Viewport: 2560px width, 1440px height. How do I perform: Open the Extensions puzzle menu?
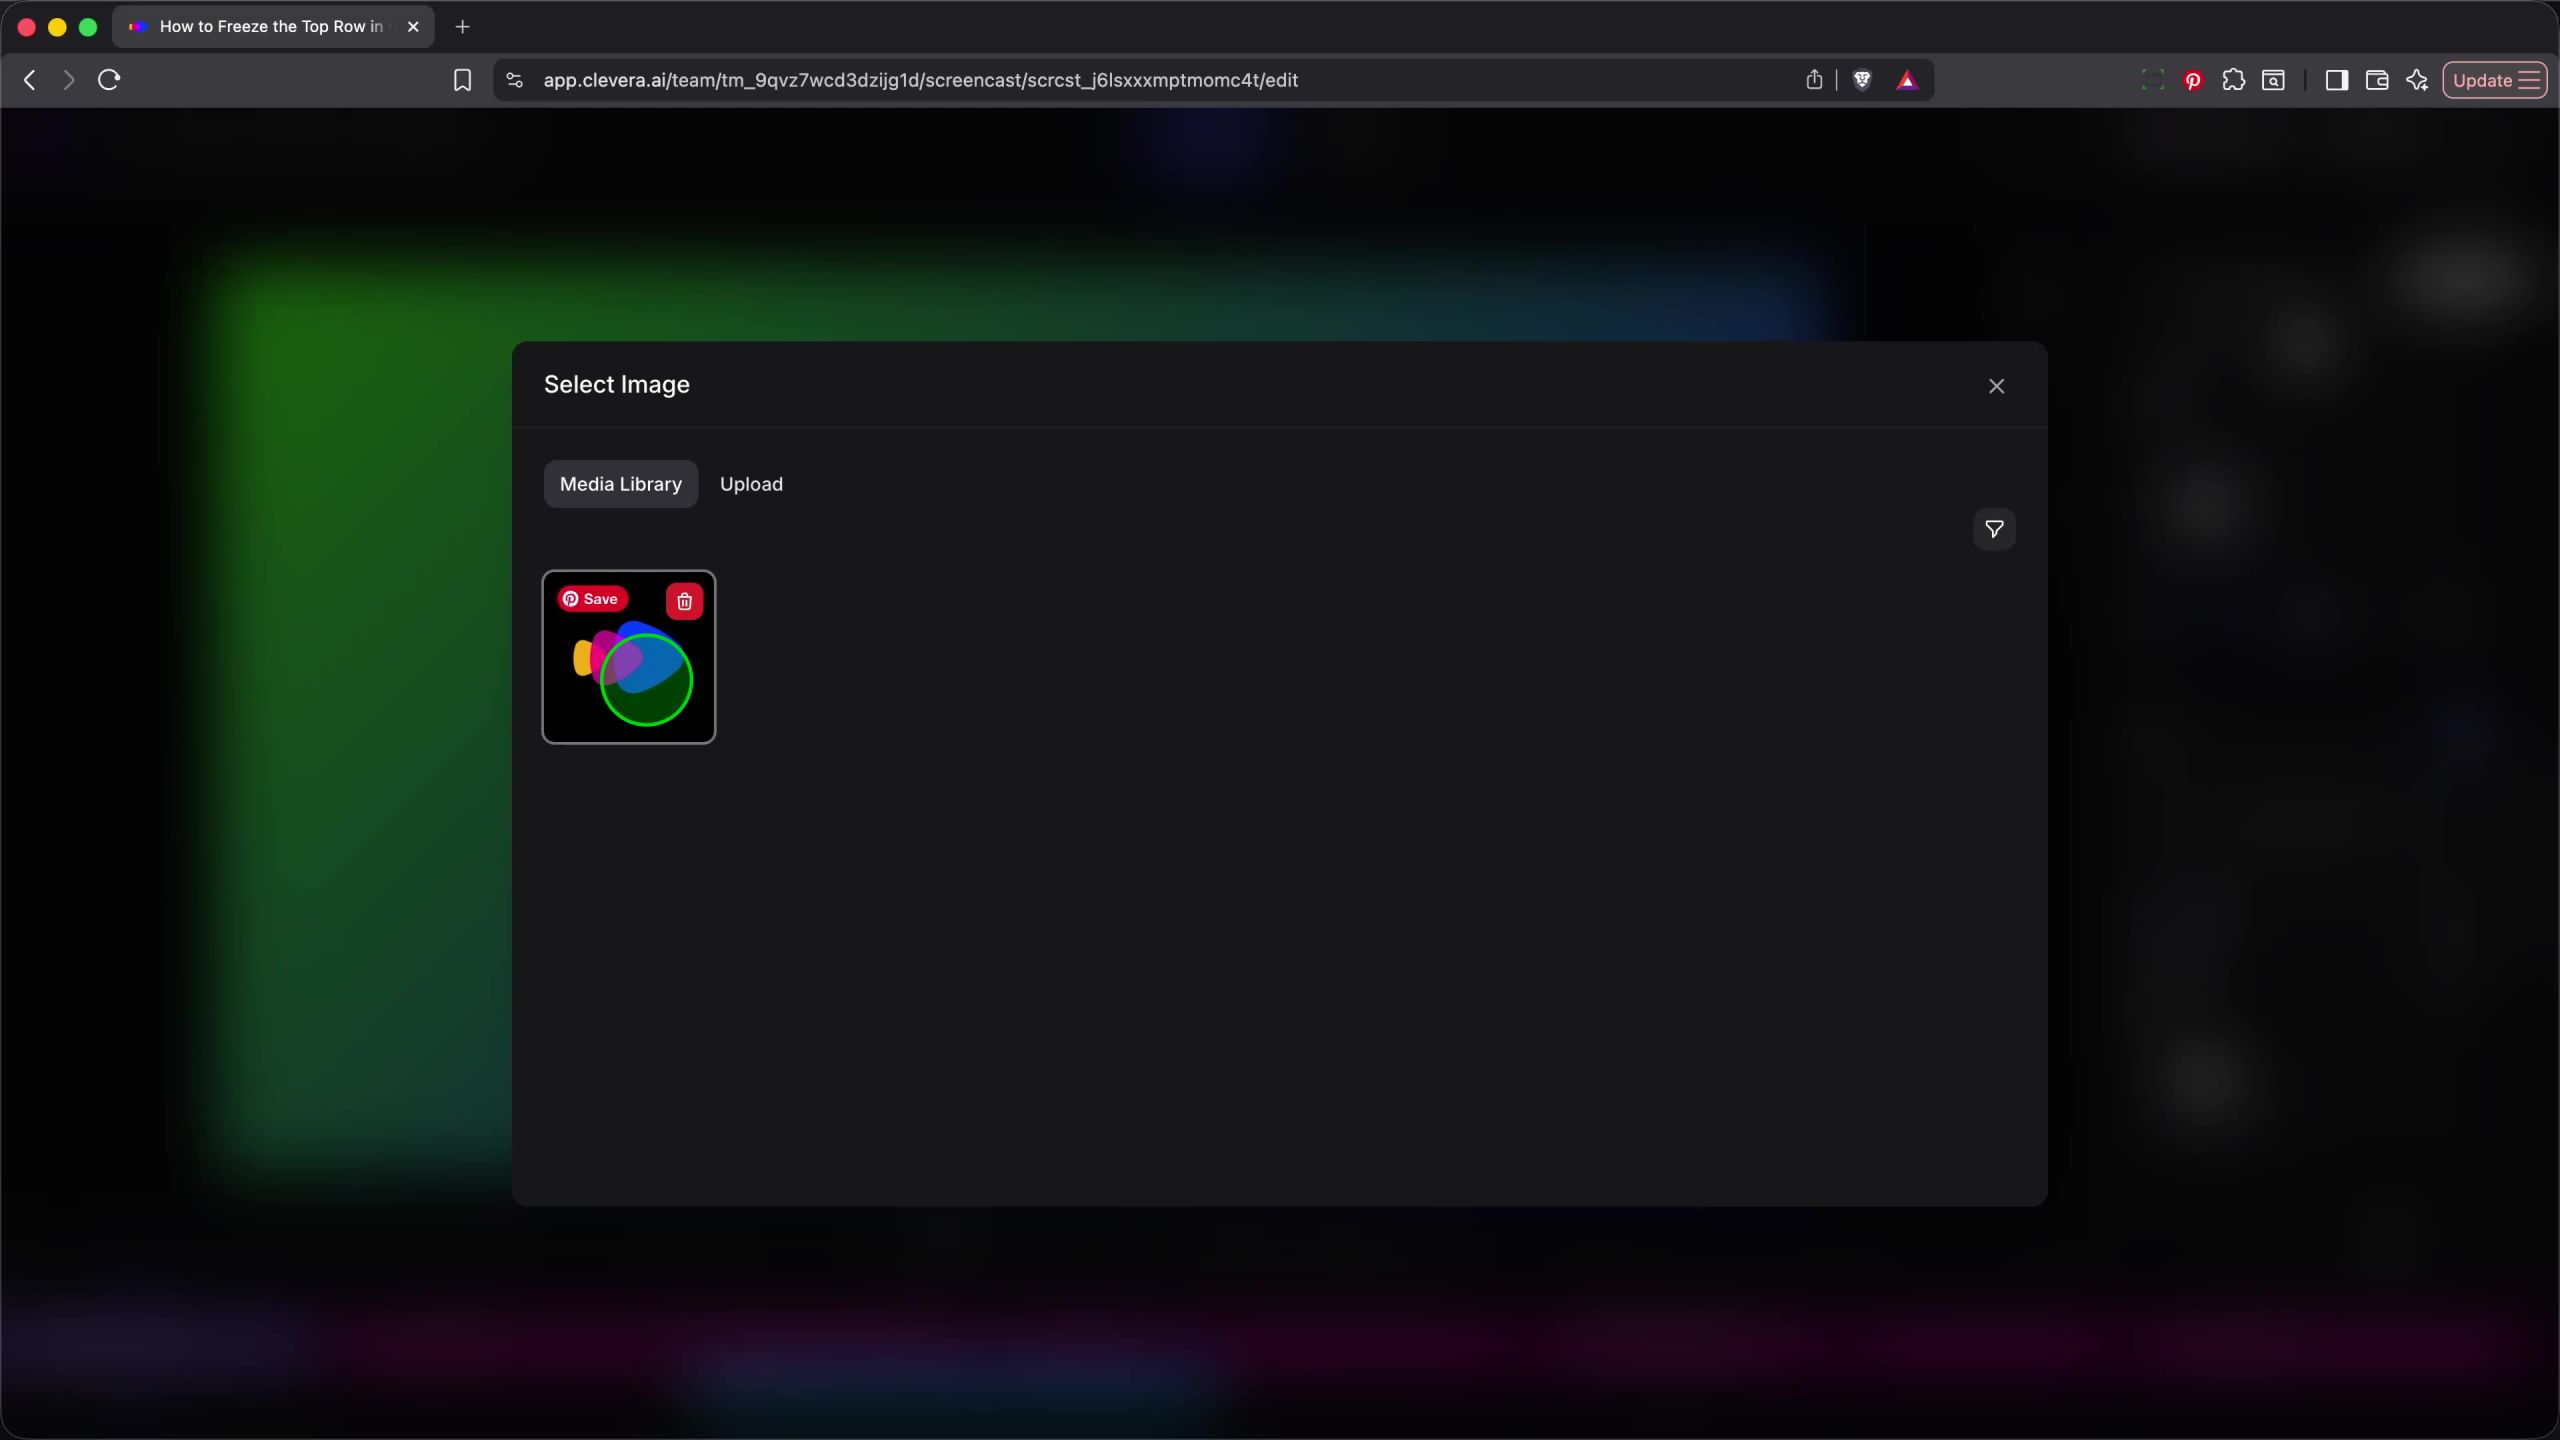2233,80
